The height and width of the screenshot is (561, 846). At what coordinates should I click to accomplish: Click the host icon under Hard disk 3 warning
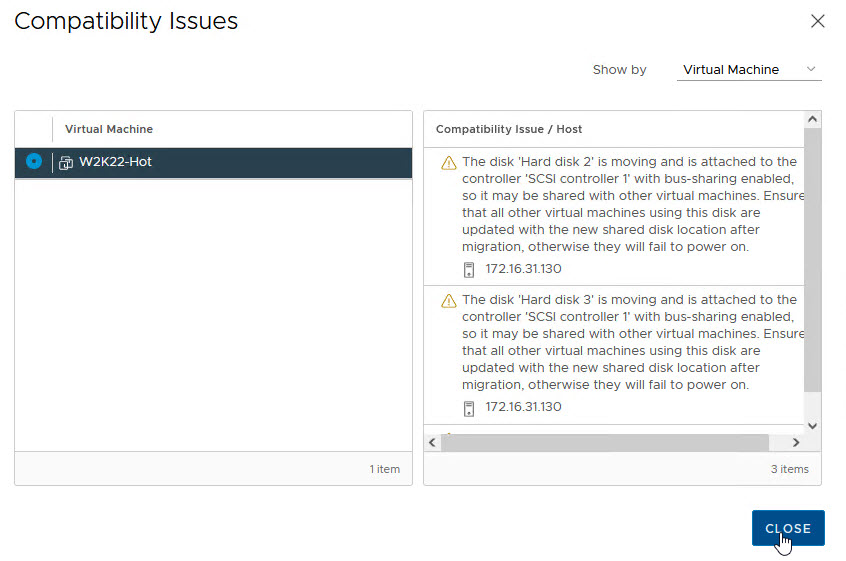click(x=468, y=408)
